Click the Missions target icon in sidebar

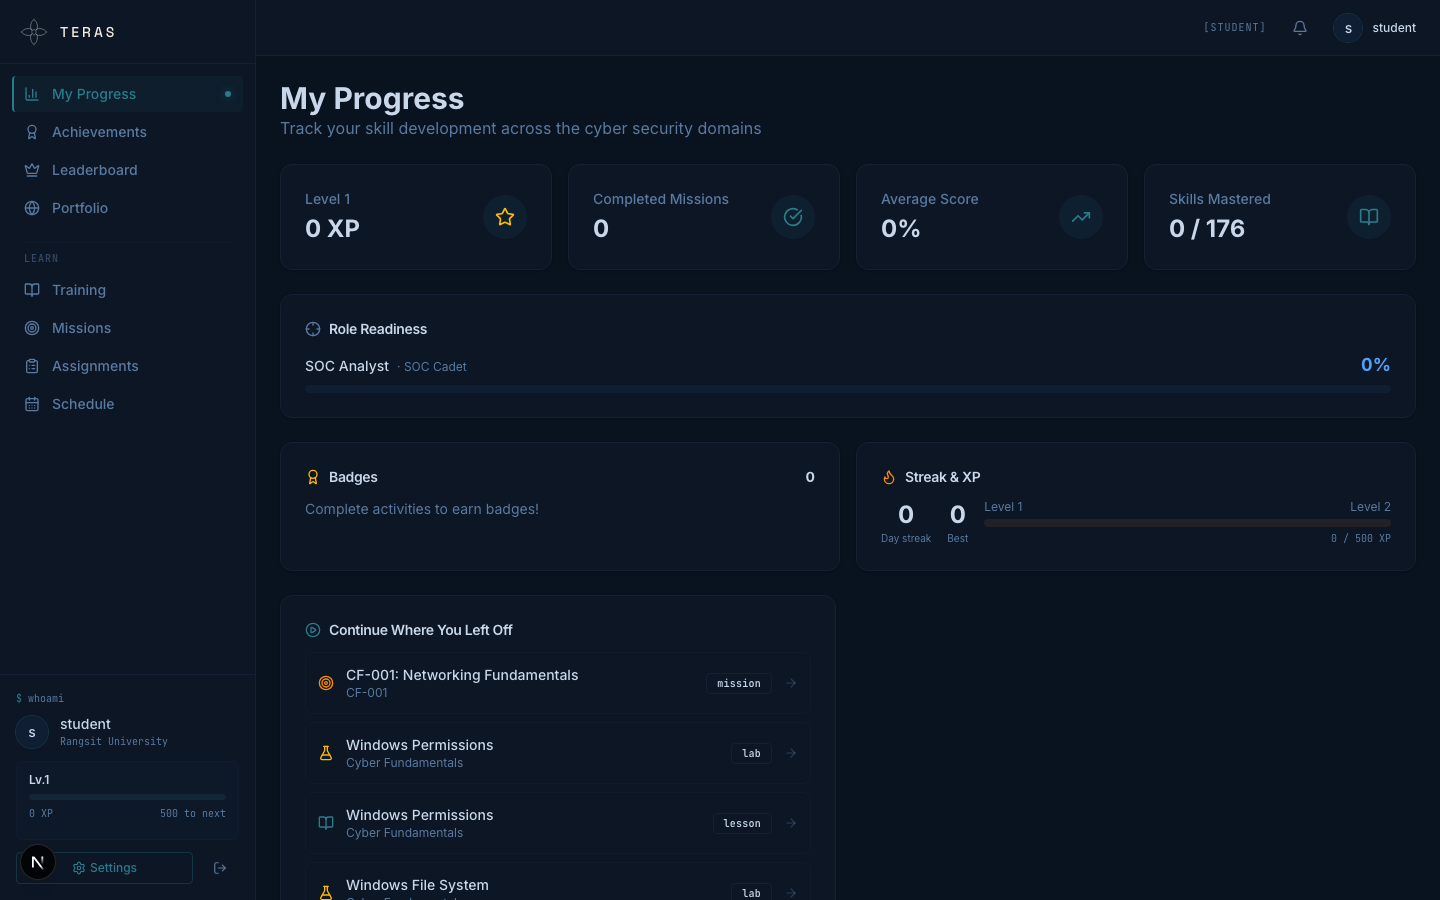click(32, 328)
